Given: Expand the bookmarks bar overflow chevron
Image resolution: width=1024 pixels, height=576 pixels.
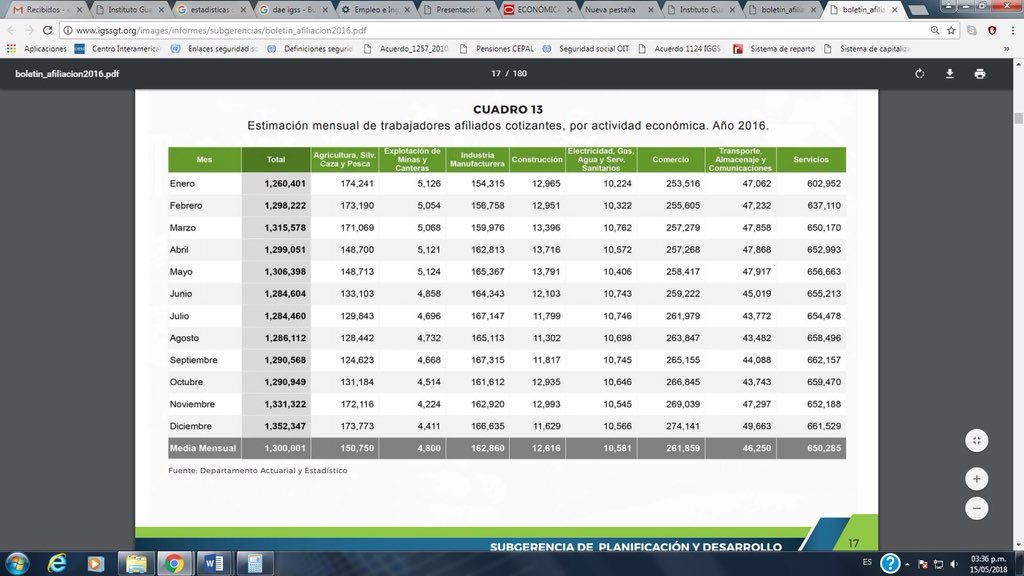Looking at the screenshot, I should click(1006, 48).
